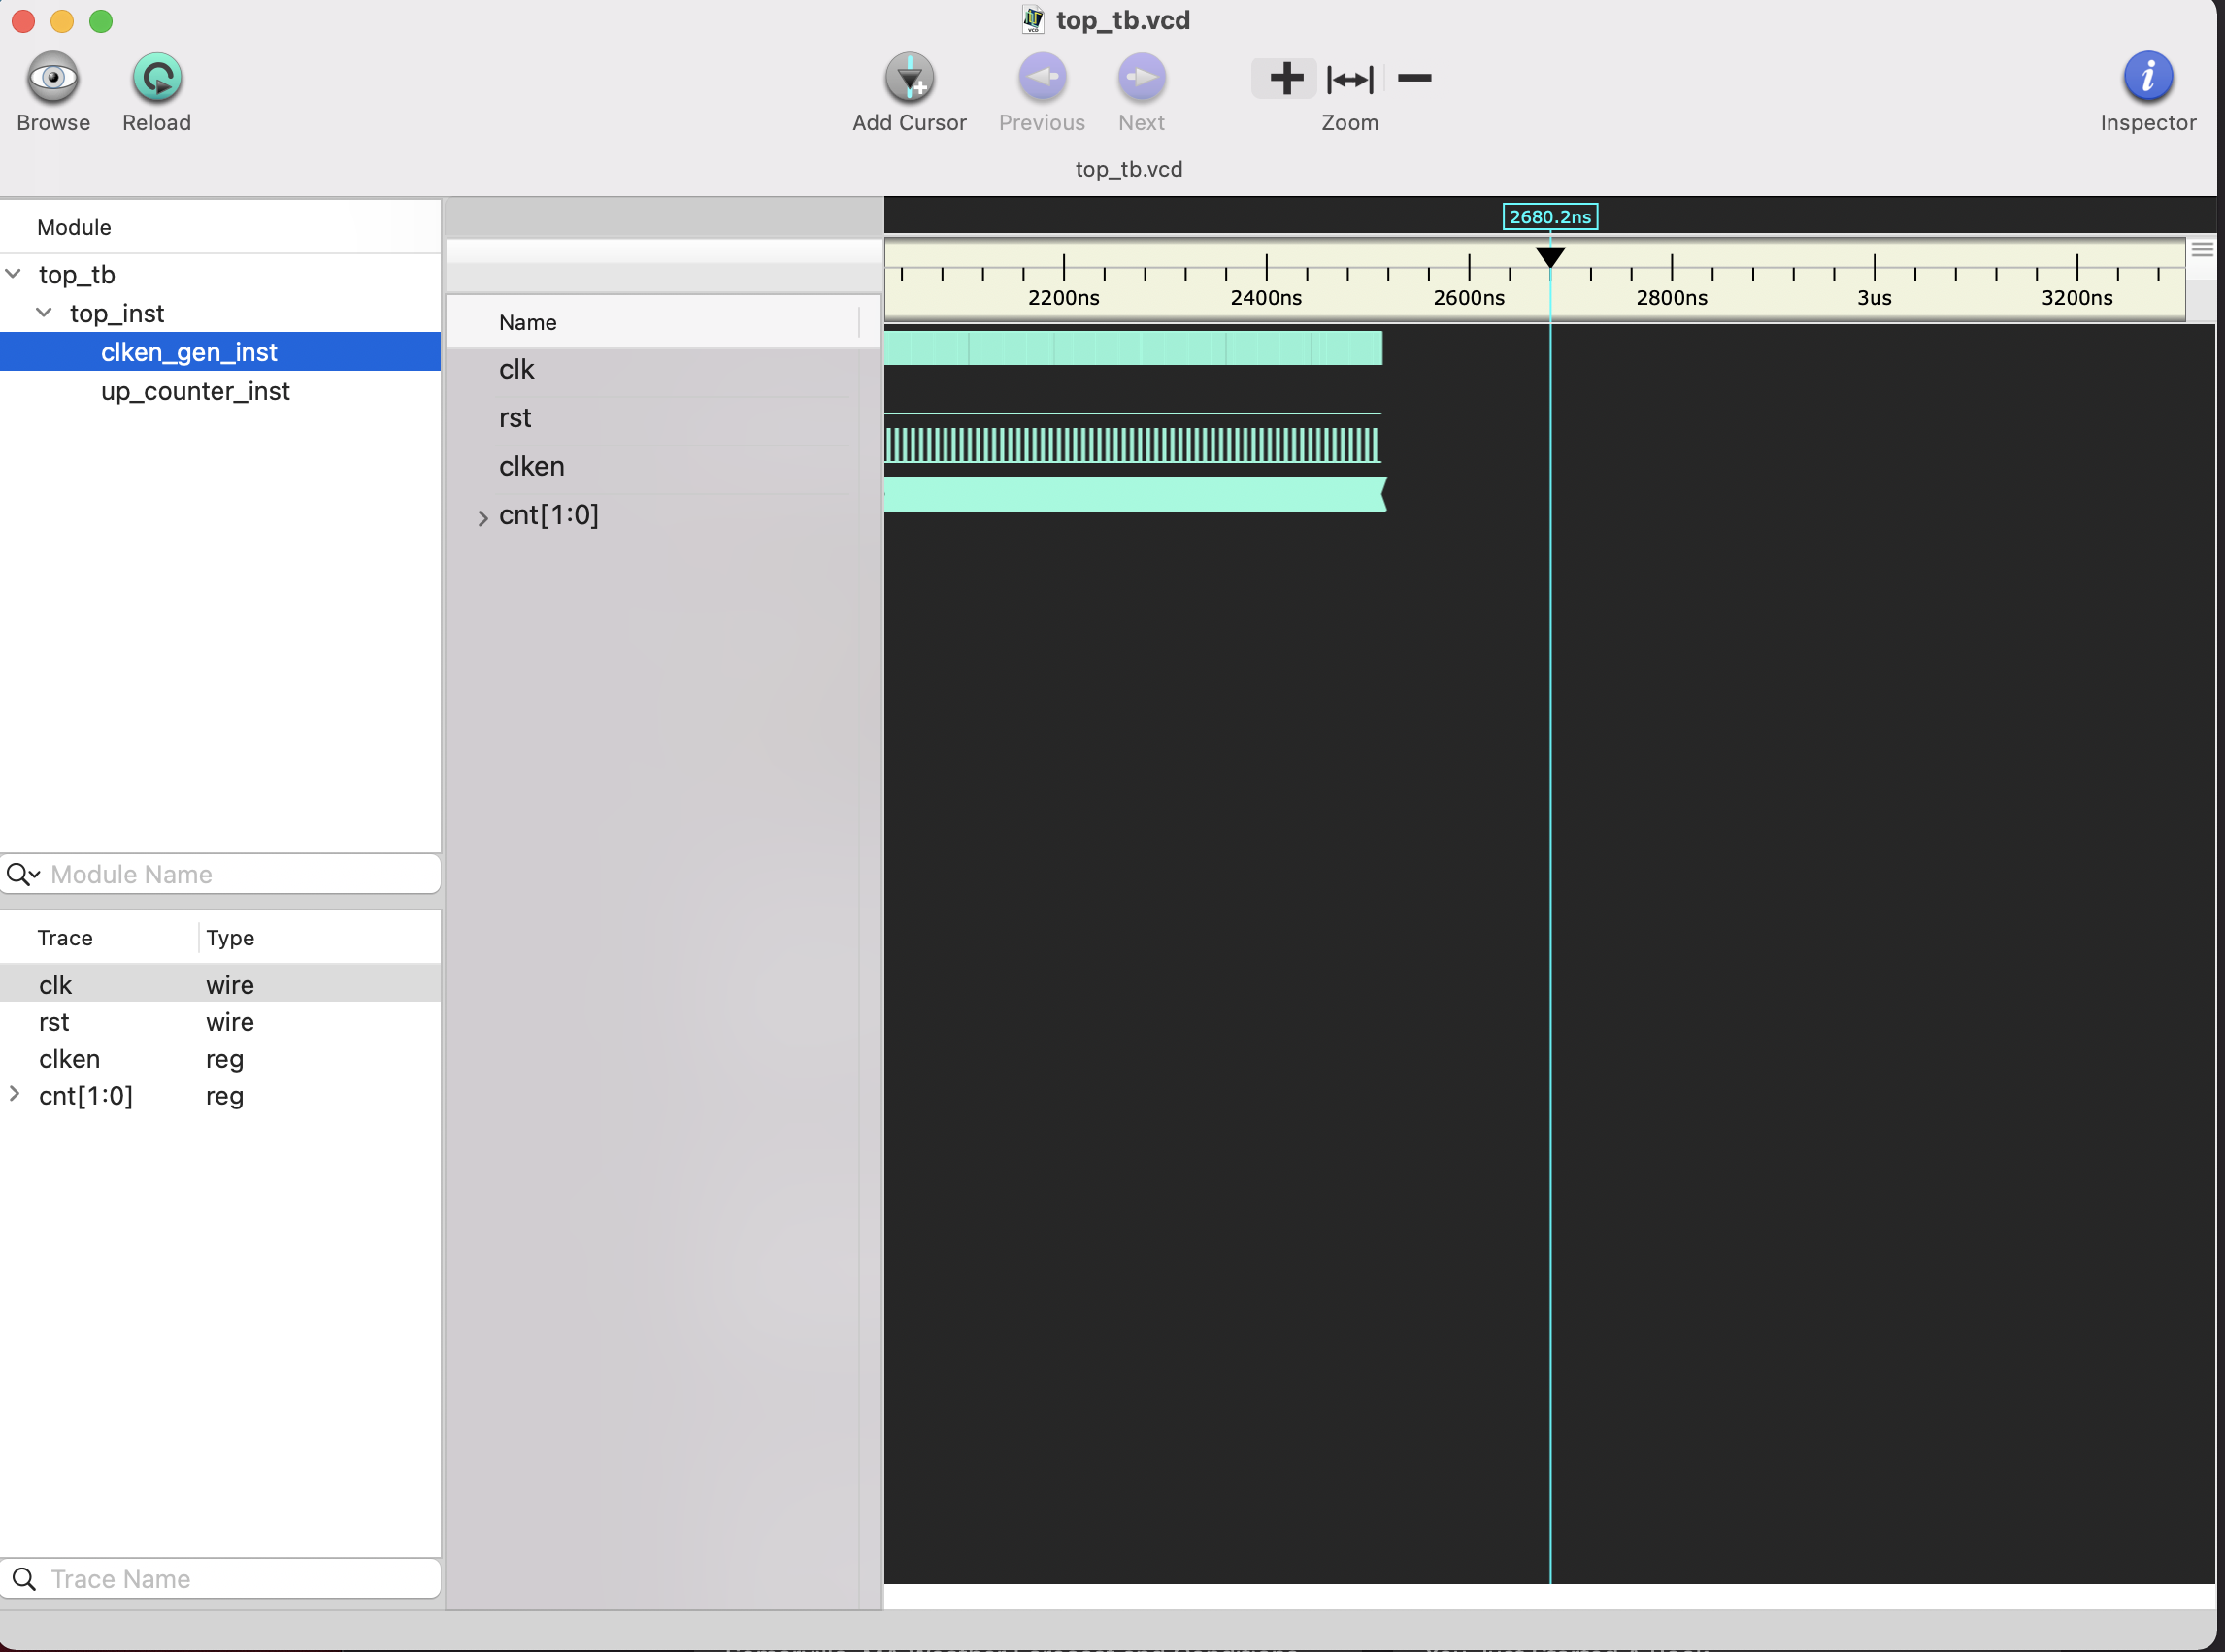Expand cnt[1:0] in the Name list

click(483, 518)
